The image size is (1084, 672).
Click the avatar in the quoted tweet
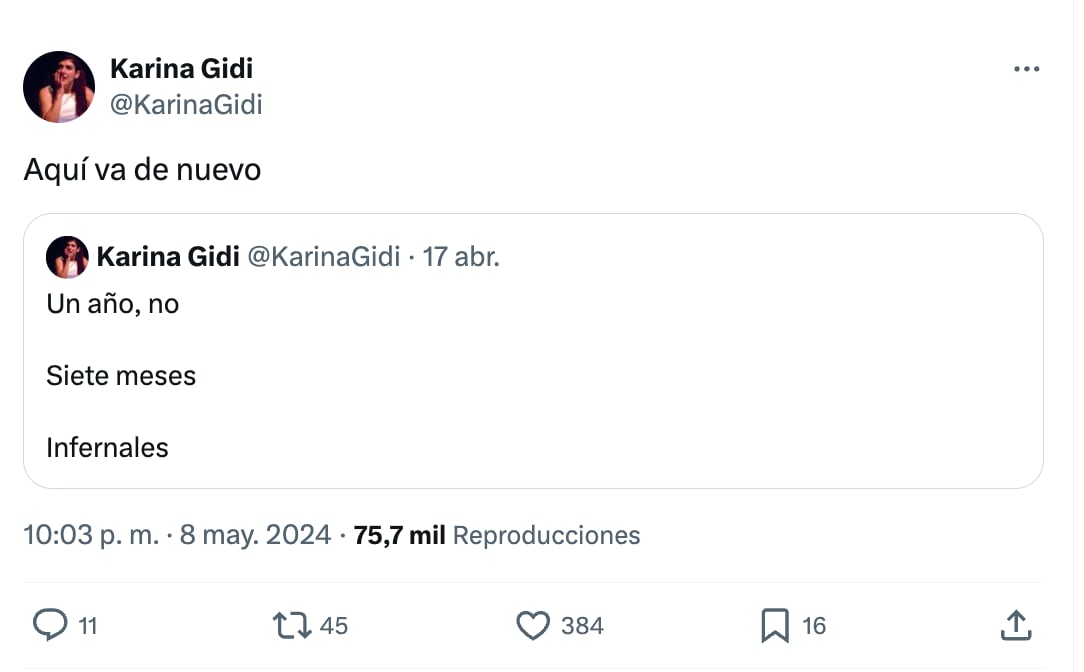(67, 257)
